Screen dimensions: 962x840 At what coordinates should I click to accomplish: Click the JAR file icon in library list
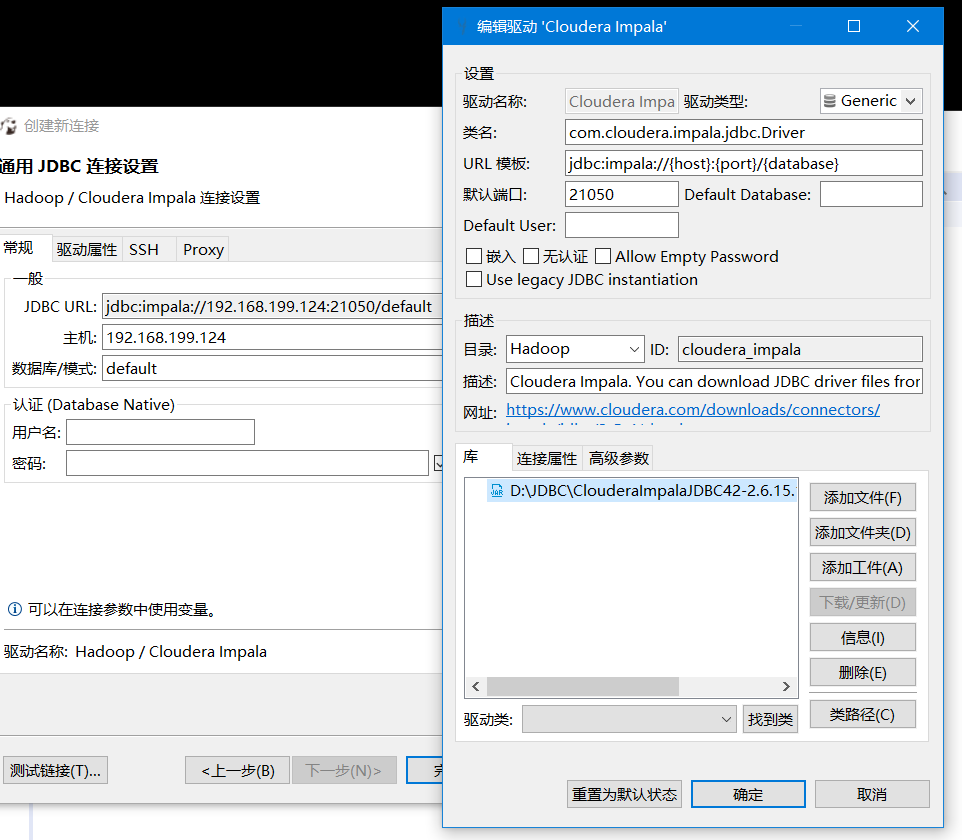497,491
